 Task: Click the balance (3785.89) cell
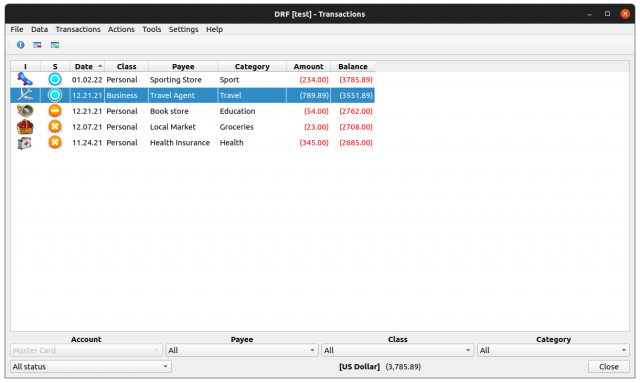click(353, 80)
